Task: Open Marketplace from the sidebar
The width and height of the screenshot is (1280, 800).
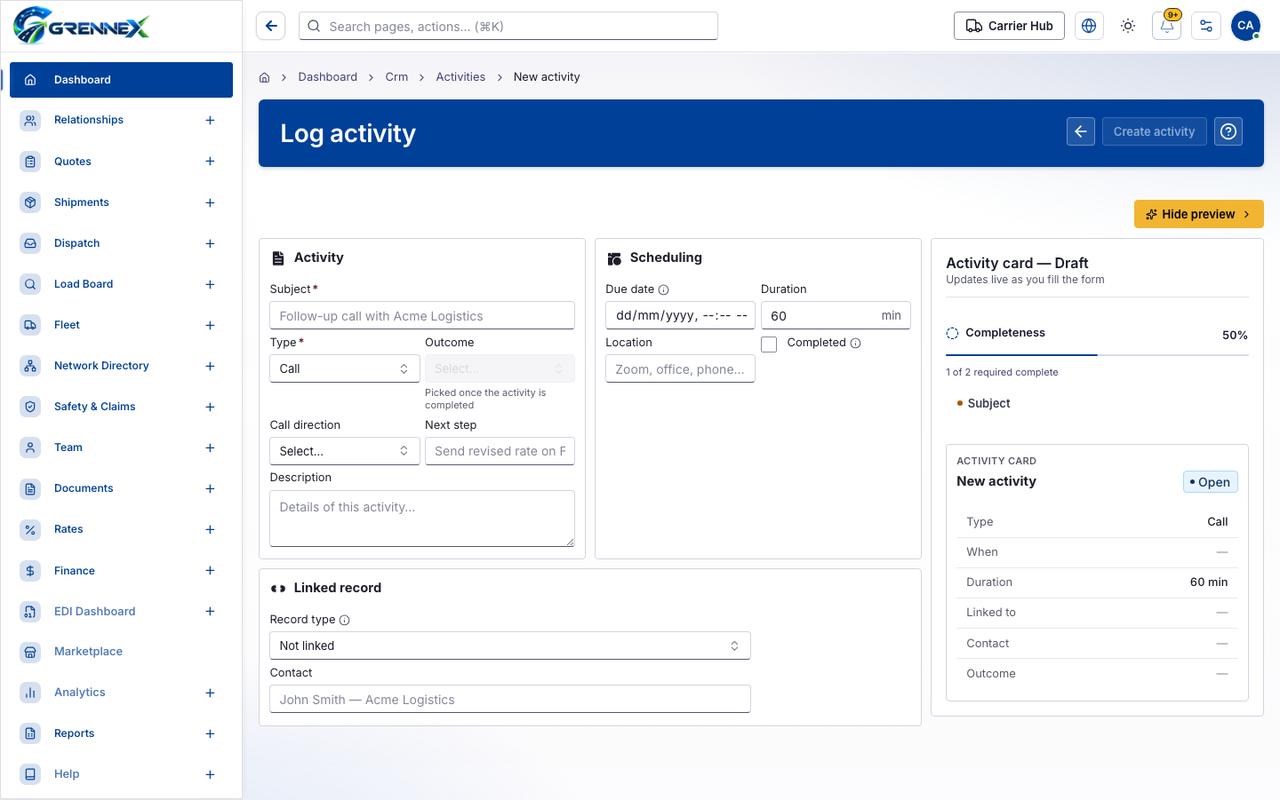Action: (88, 651)
